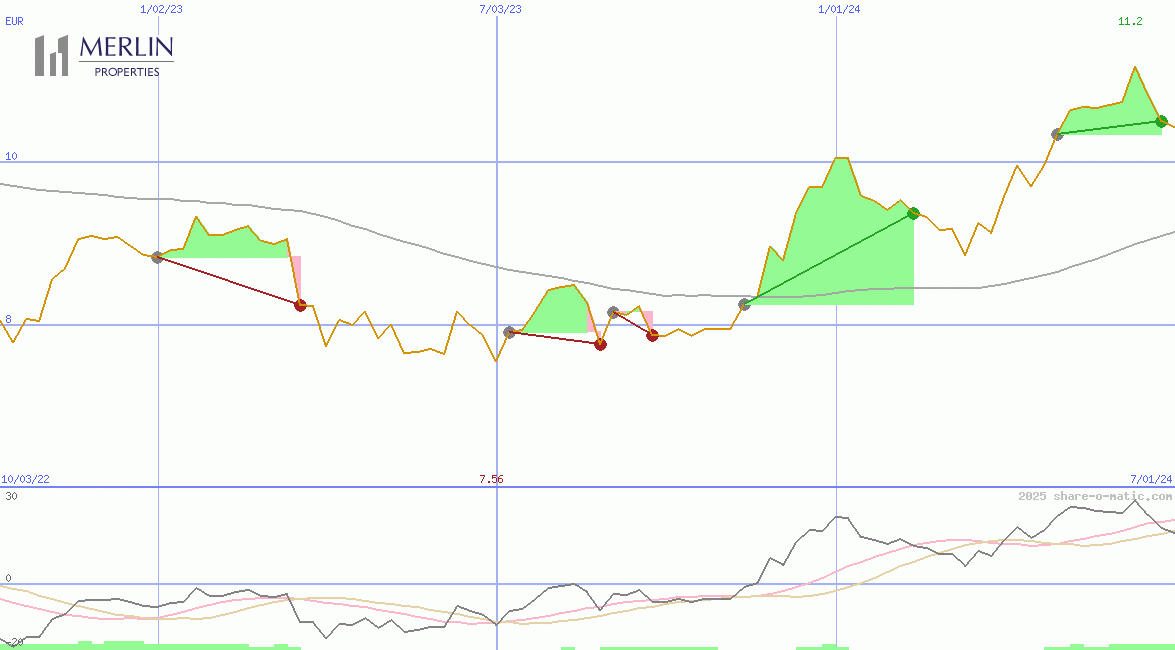The image size is (1175, 650).
Task: Select the 7/01/24 end date label
Action: coord(1151,479)
